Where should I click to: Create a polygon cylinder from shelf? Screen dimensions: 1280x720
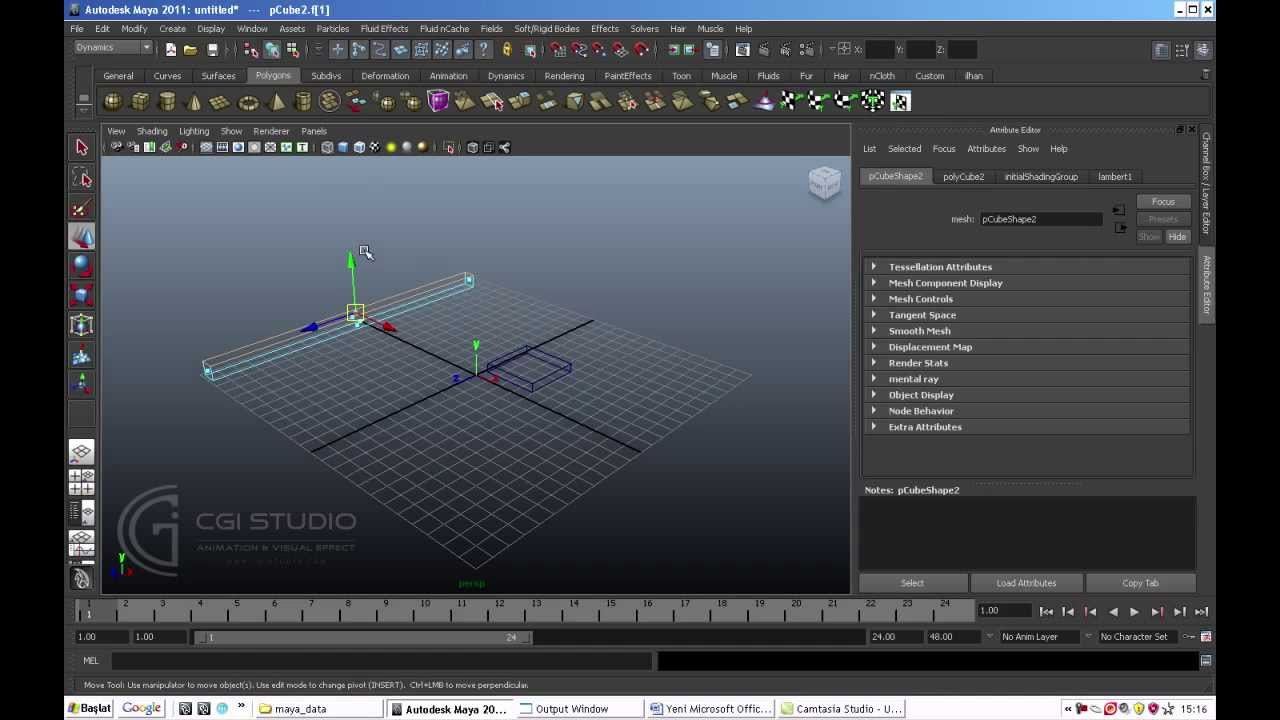click(167, 101)
